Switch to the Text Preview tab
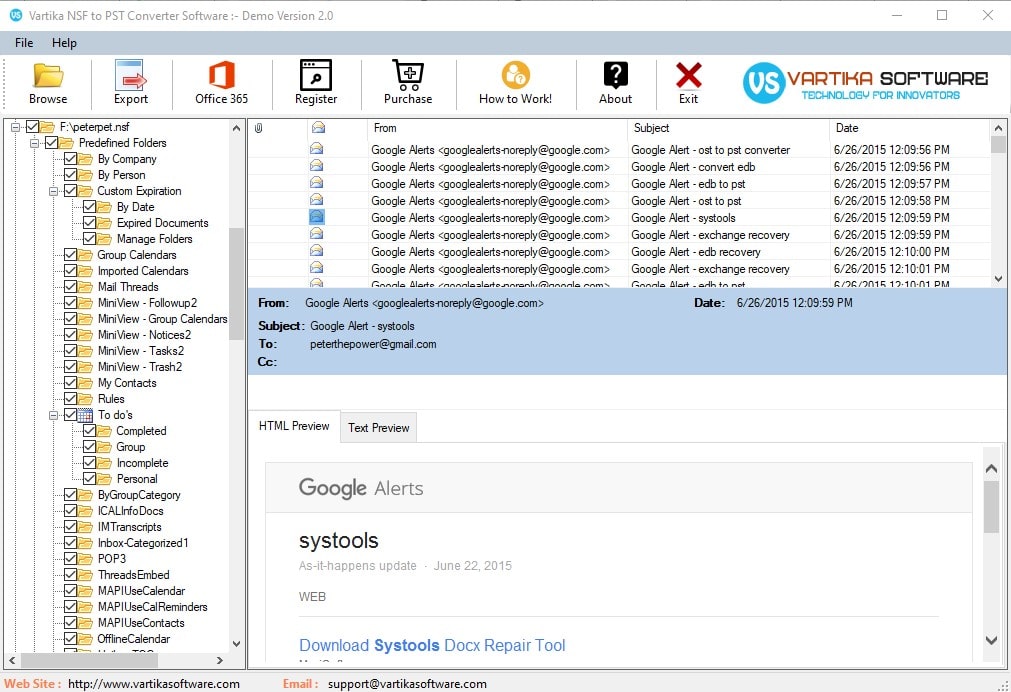 (x=378, y=428)
